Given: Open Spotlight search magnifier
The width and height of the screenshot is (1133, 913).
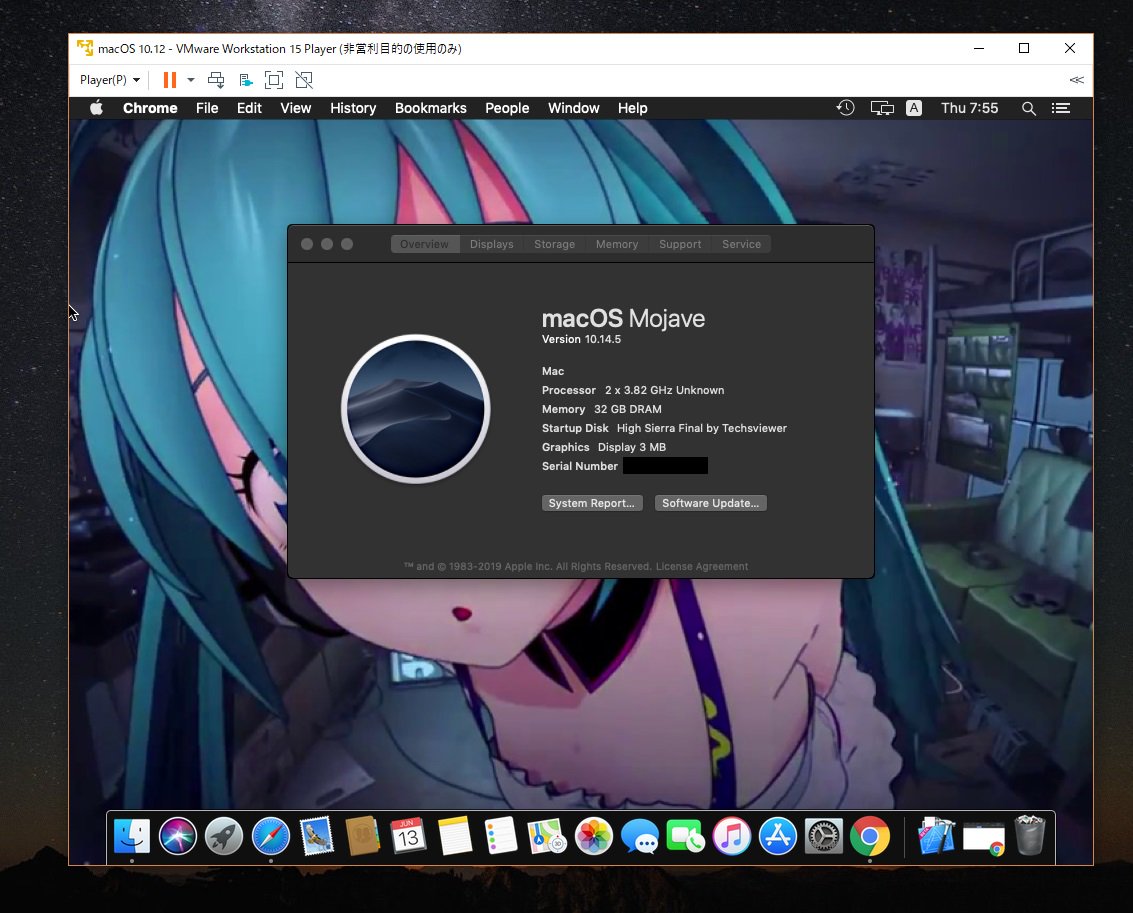Looking at the screenshot, I should click(x=1029, y=108).
